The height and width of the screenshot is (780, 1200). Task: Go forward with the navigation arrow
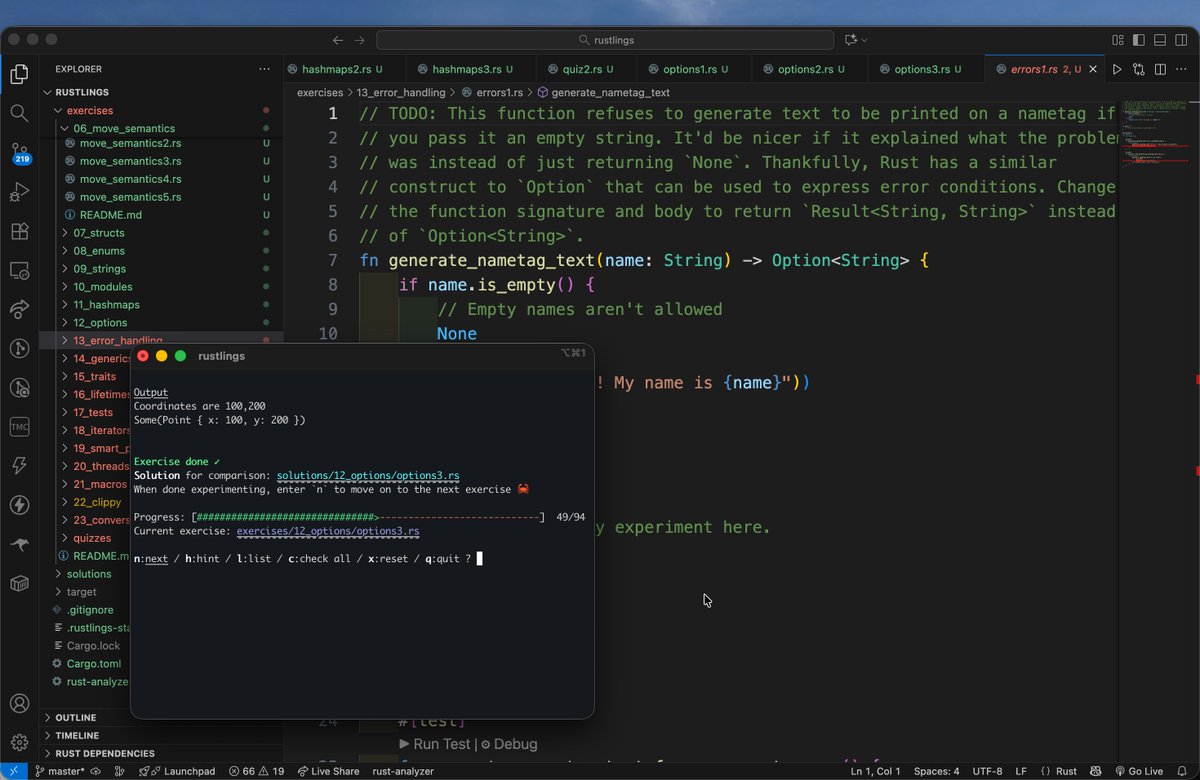[x=360, y=40]
